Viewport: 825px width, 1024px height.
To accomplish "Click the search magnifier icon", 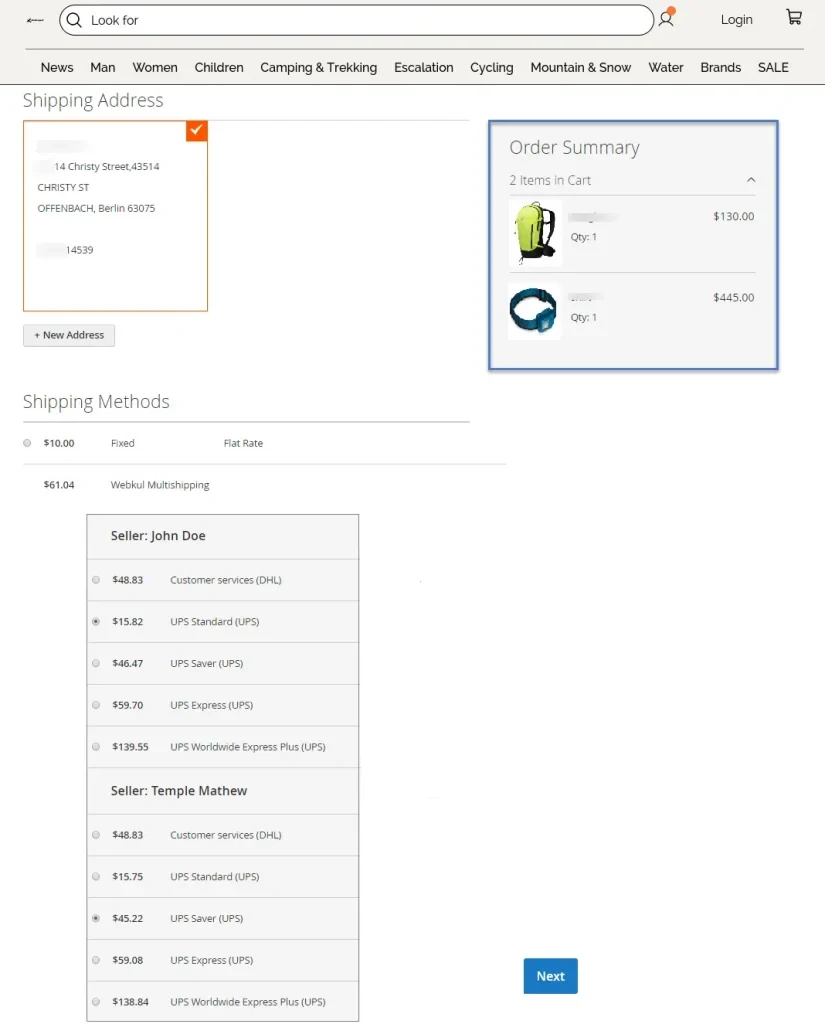I will coord(74,20).
